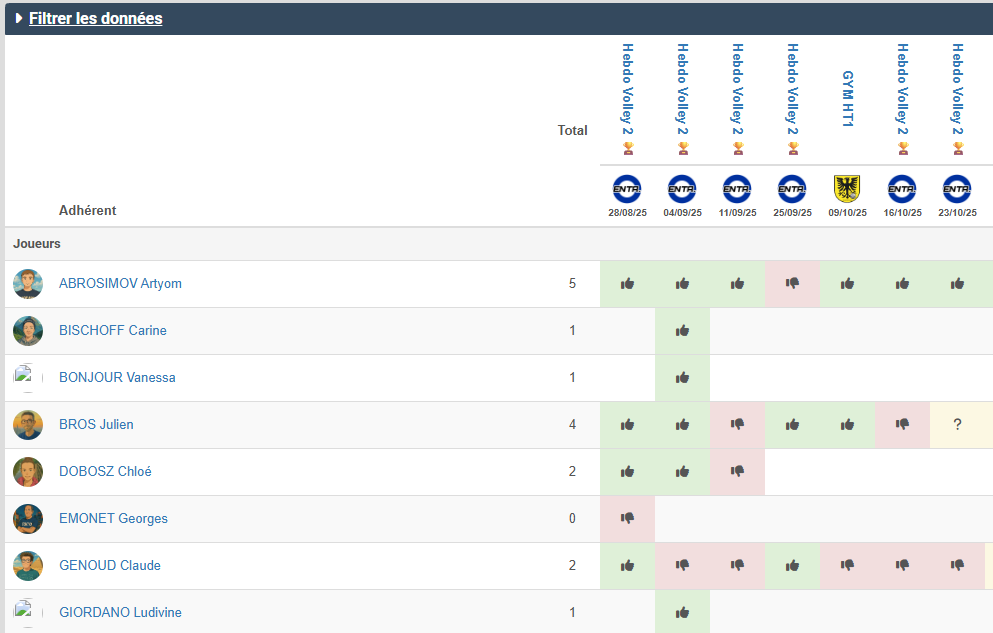Open ABROSIMOV Artyom's profile link
Image resolution: width=993 pixels, height=633 pixels.
click(120, 283)
